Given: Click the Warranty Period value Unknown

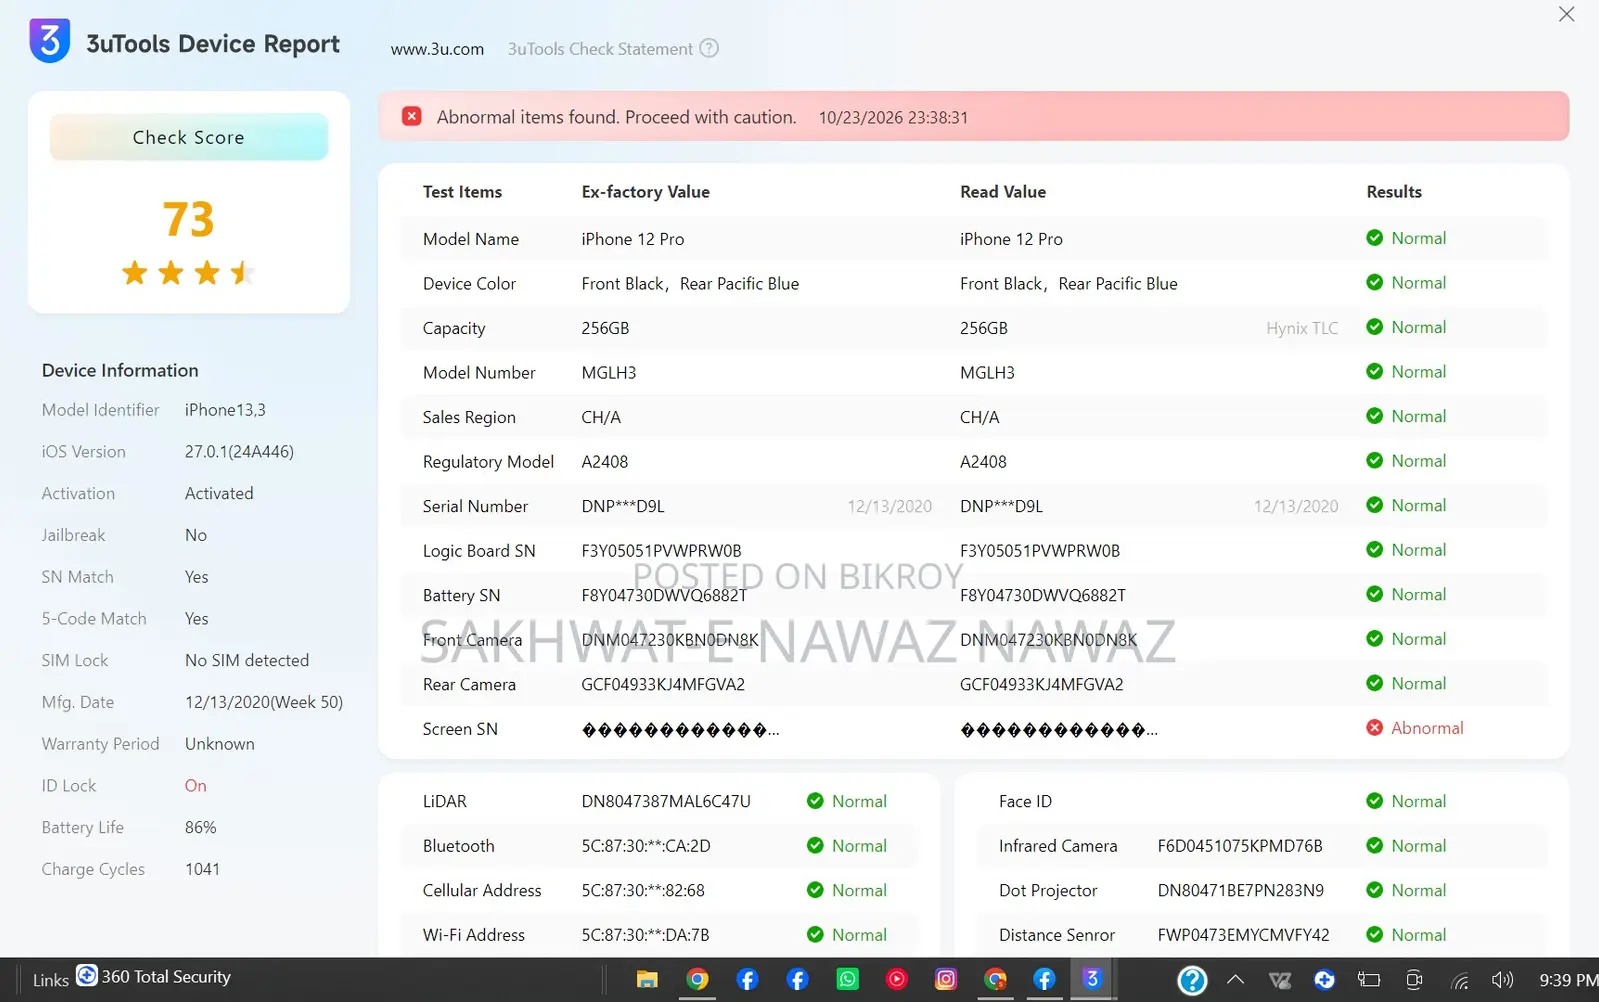Looking at the screenshot, I should tap(220, 744).
